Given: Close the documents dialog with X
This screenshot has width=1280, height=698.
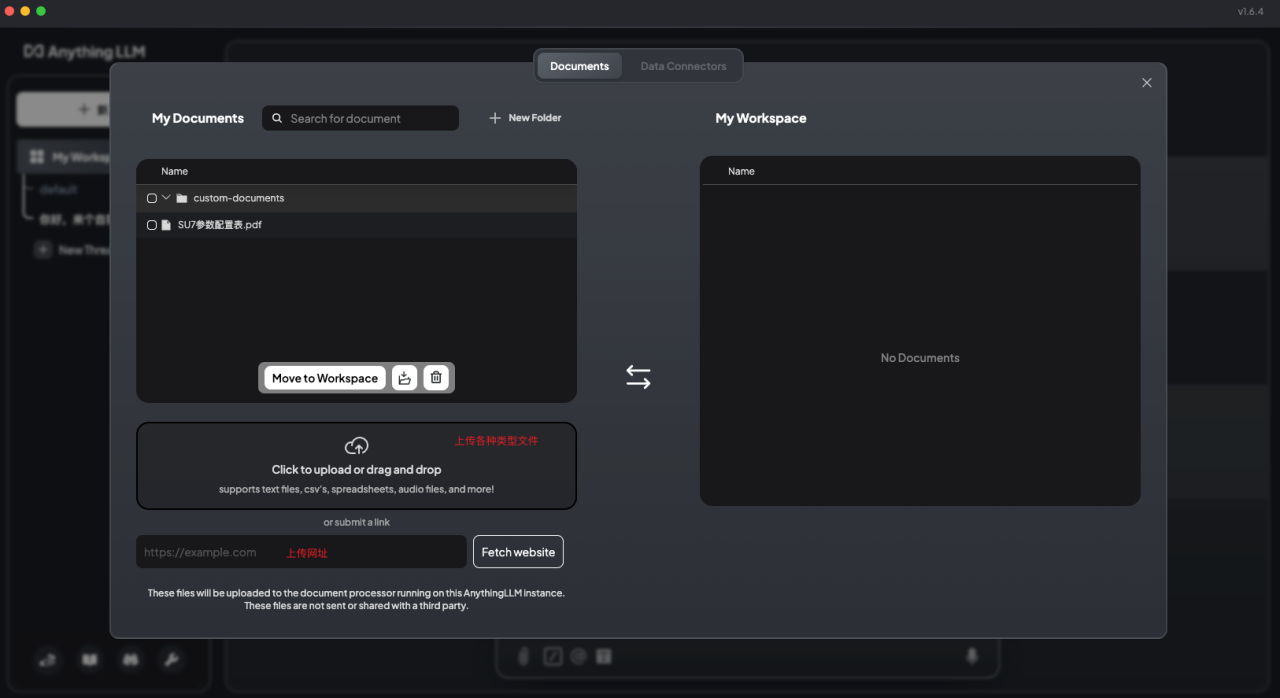Looking at the screenshot, I should pos(1147,83).
